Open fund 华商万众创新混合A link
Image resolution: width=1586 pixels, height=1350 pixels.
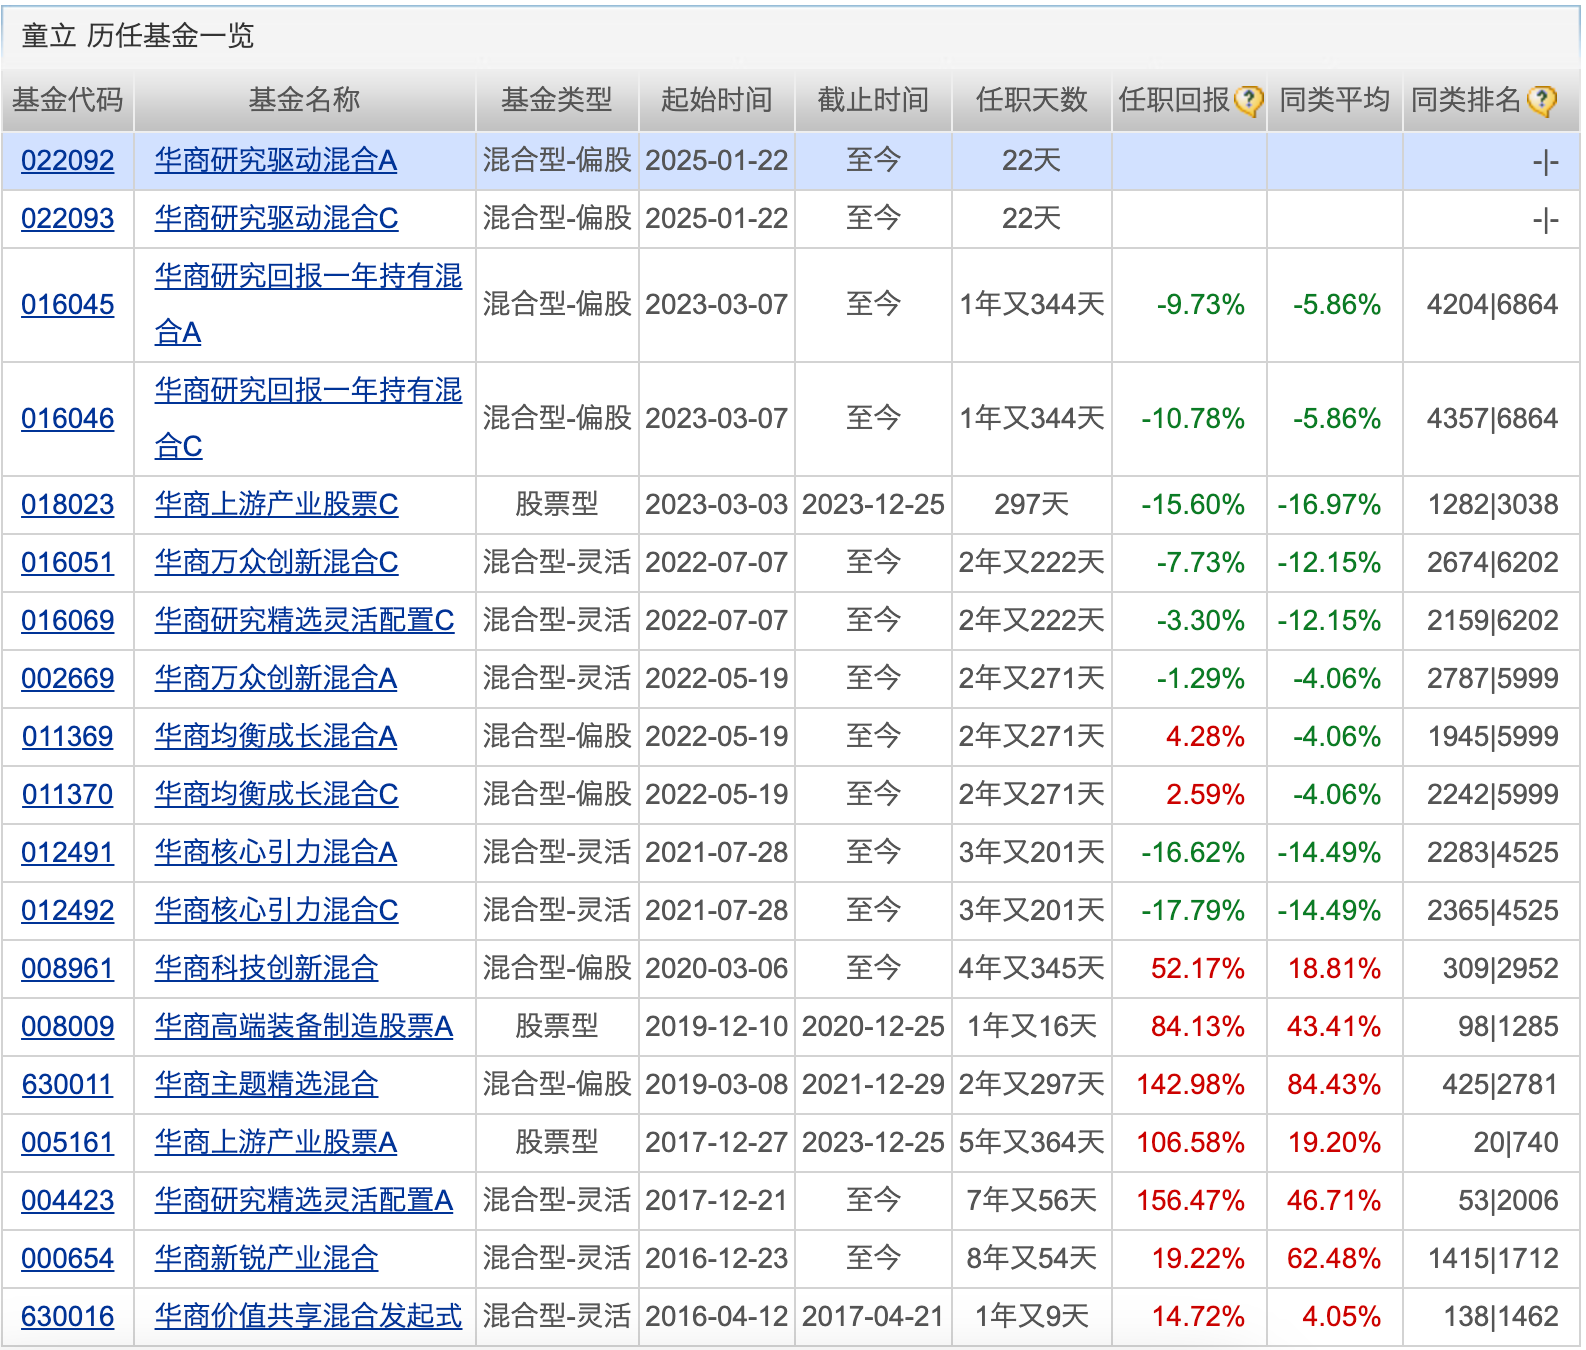[x=276, y=678]
